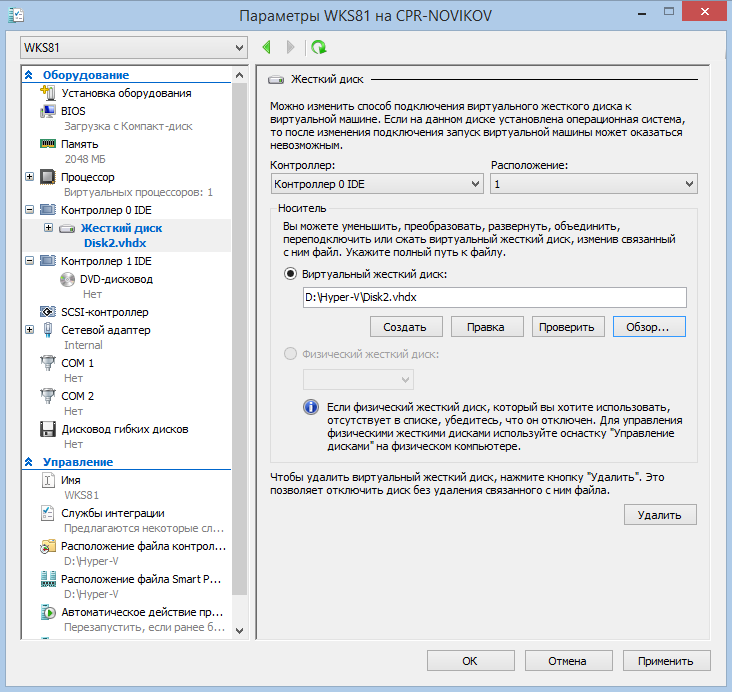Click the left panel's scroll down arrow

[239, 630]
